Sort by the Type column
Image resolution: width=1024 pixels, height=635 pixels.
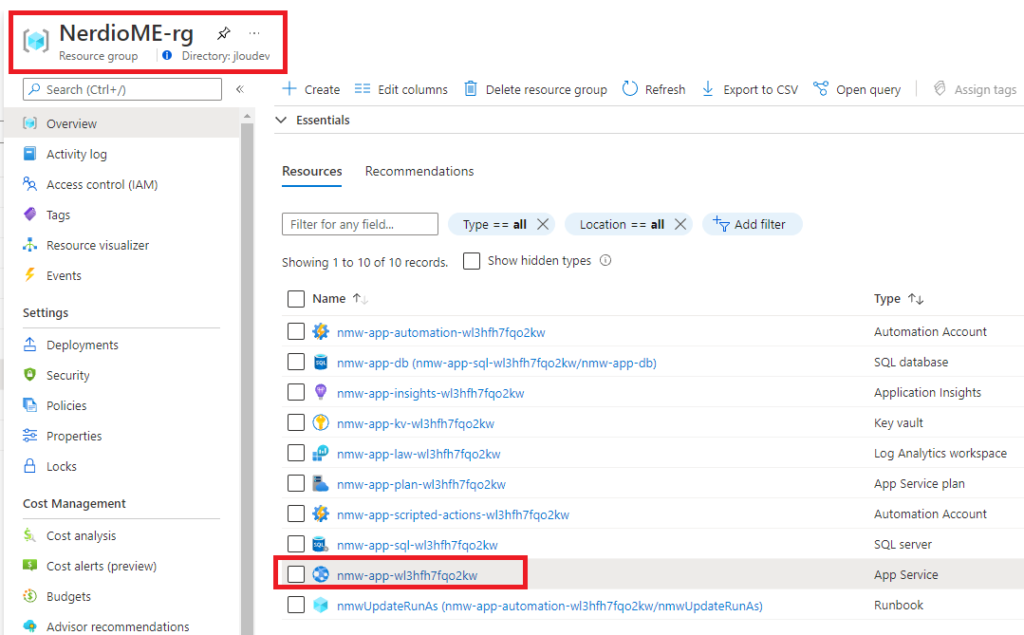pos(899,299)
